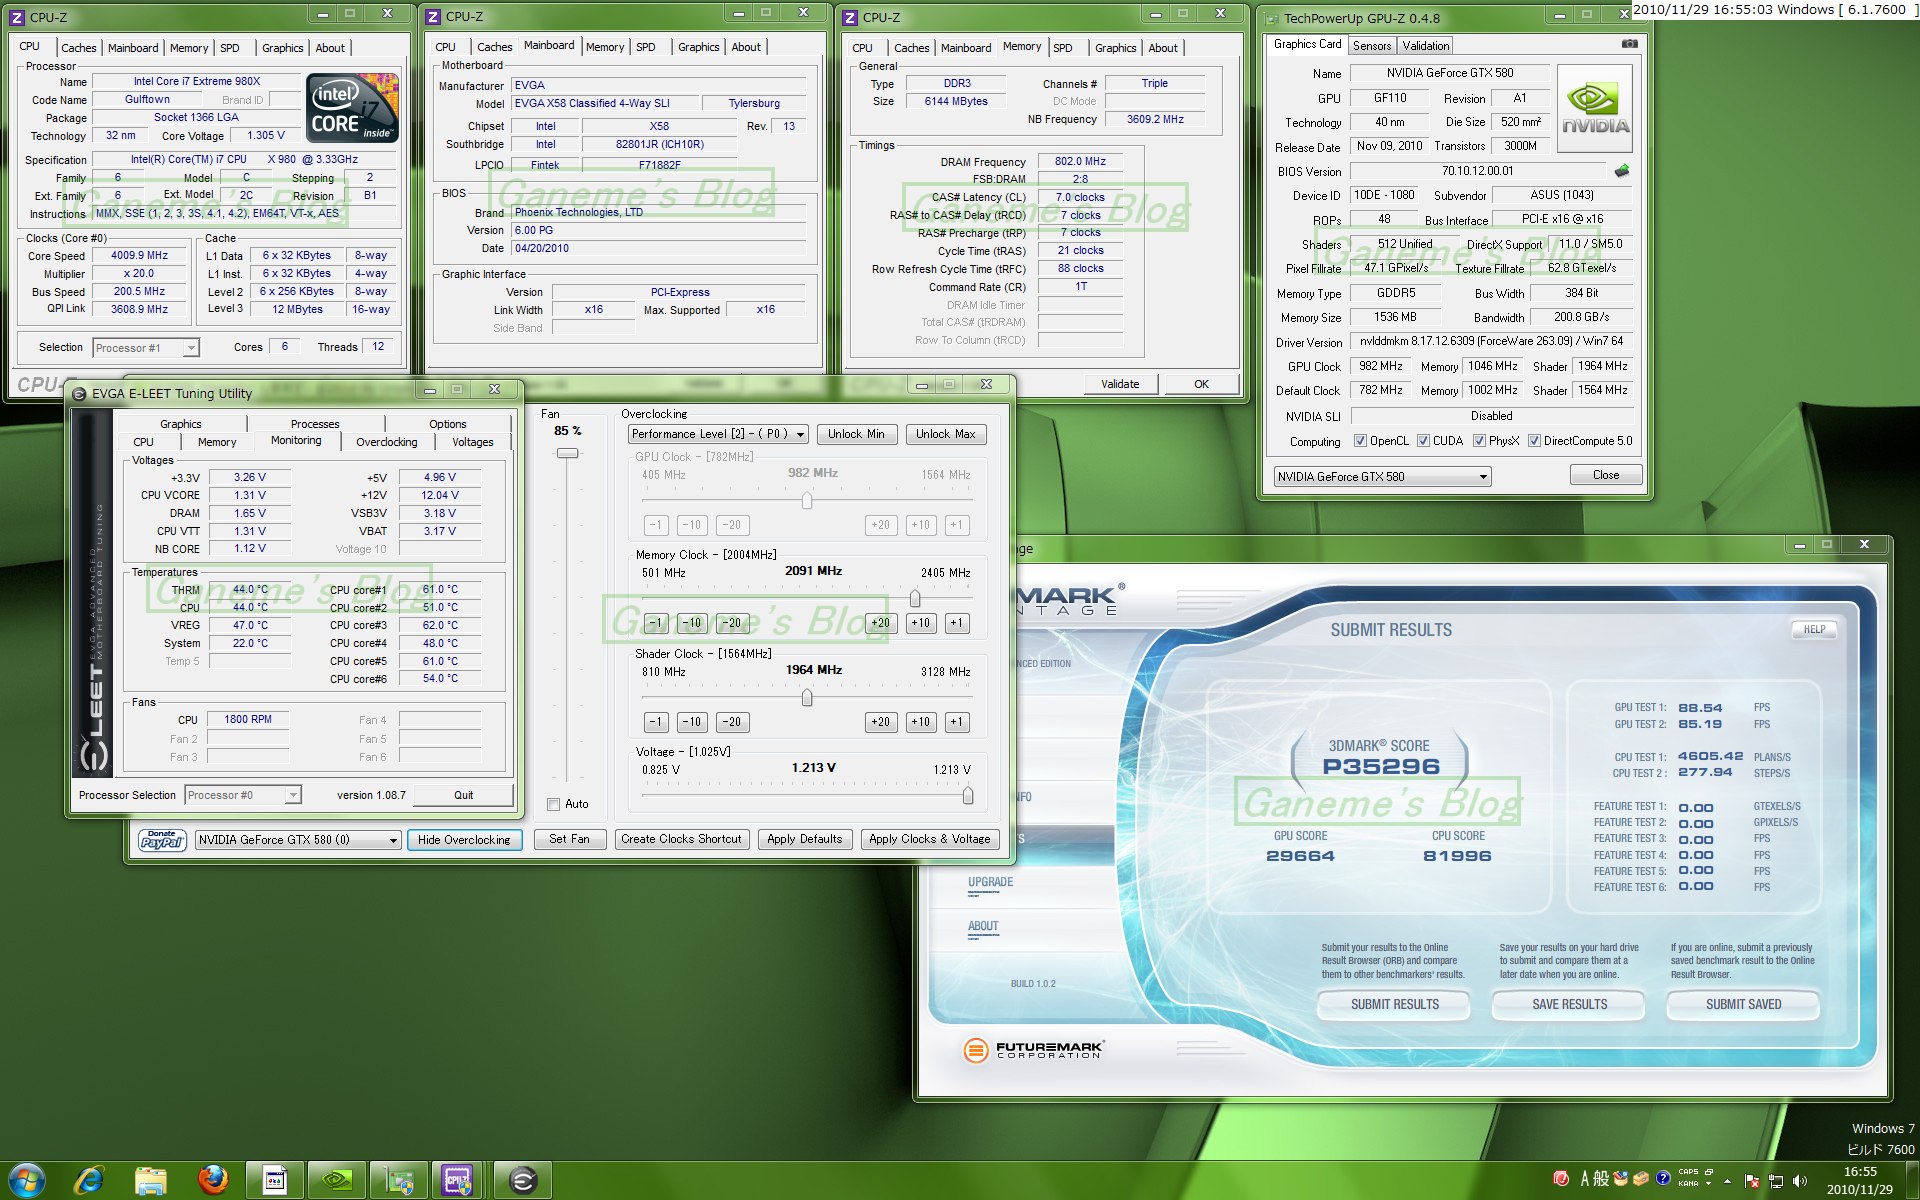Open the Processor #0 selection dropdown in E-LEET
Screen dimensions: 1920x1200
[292, 795]
